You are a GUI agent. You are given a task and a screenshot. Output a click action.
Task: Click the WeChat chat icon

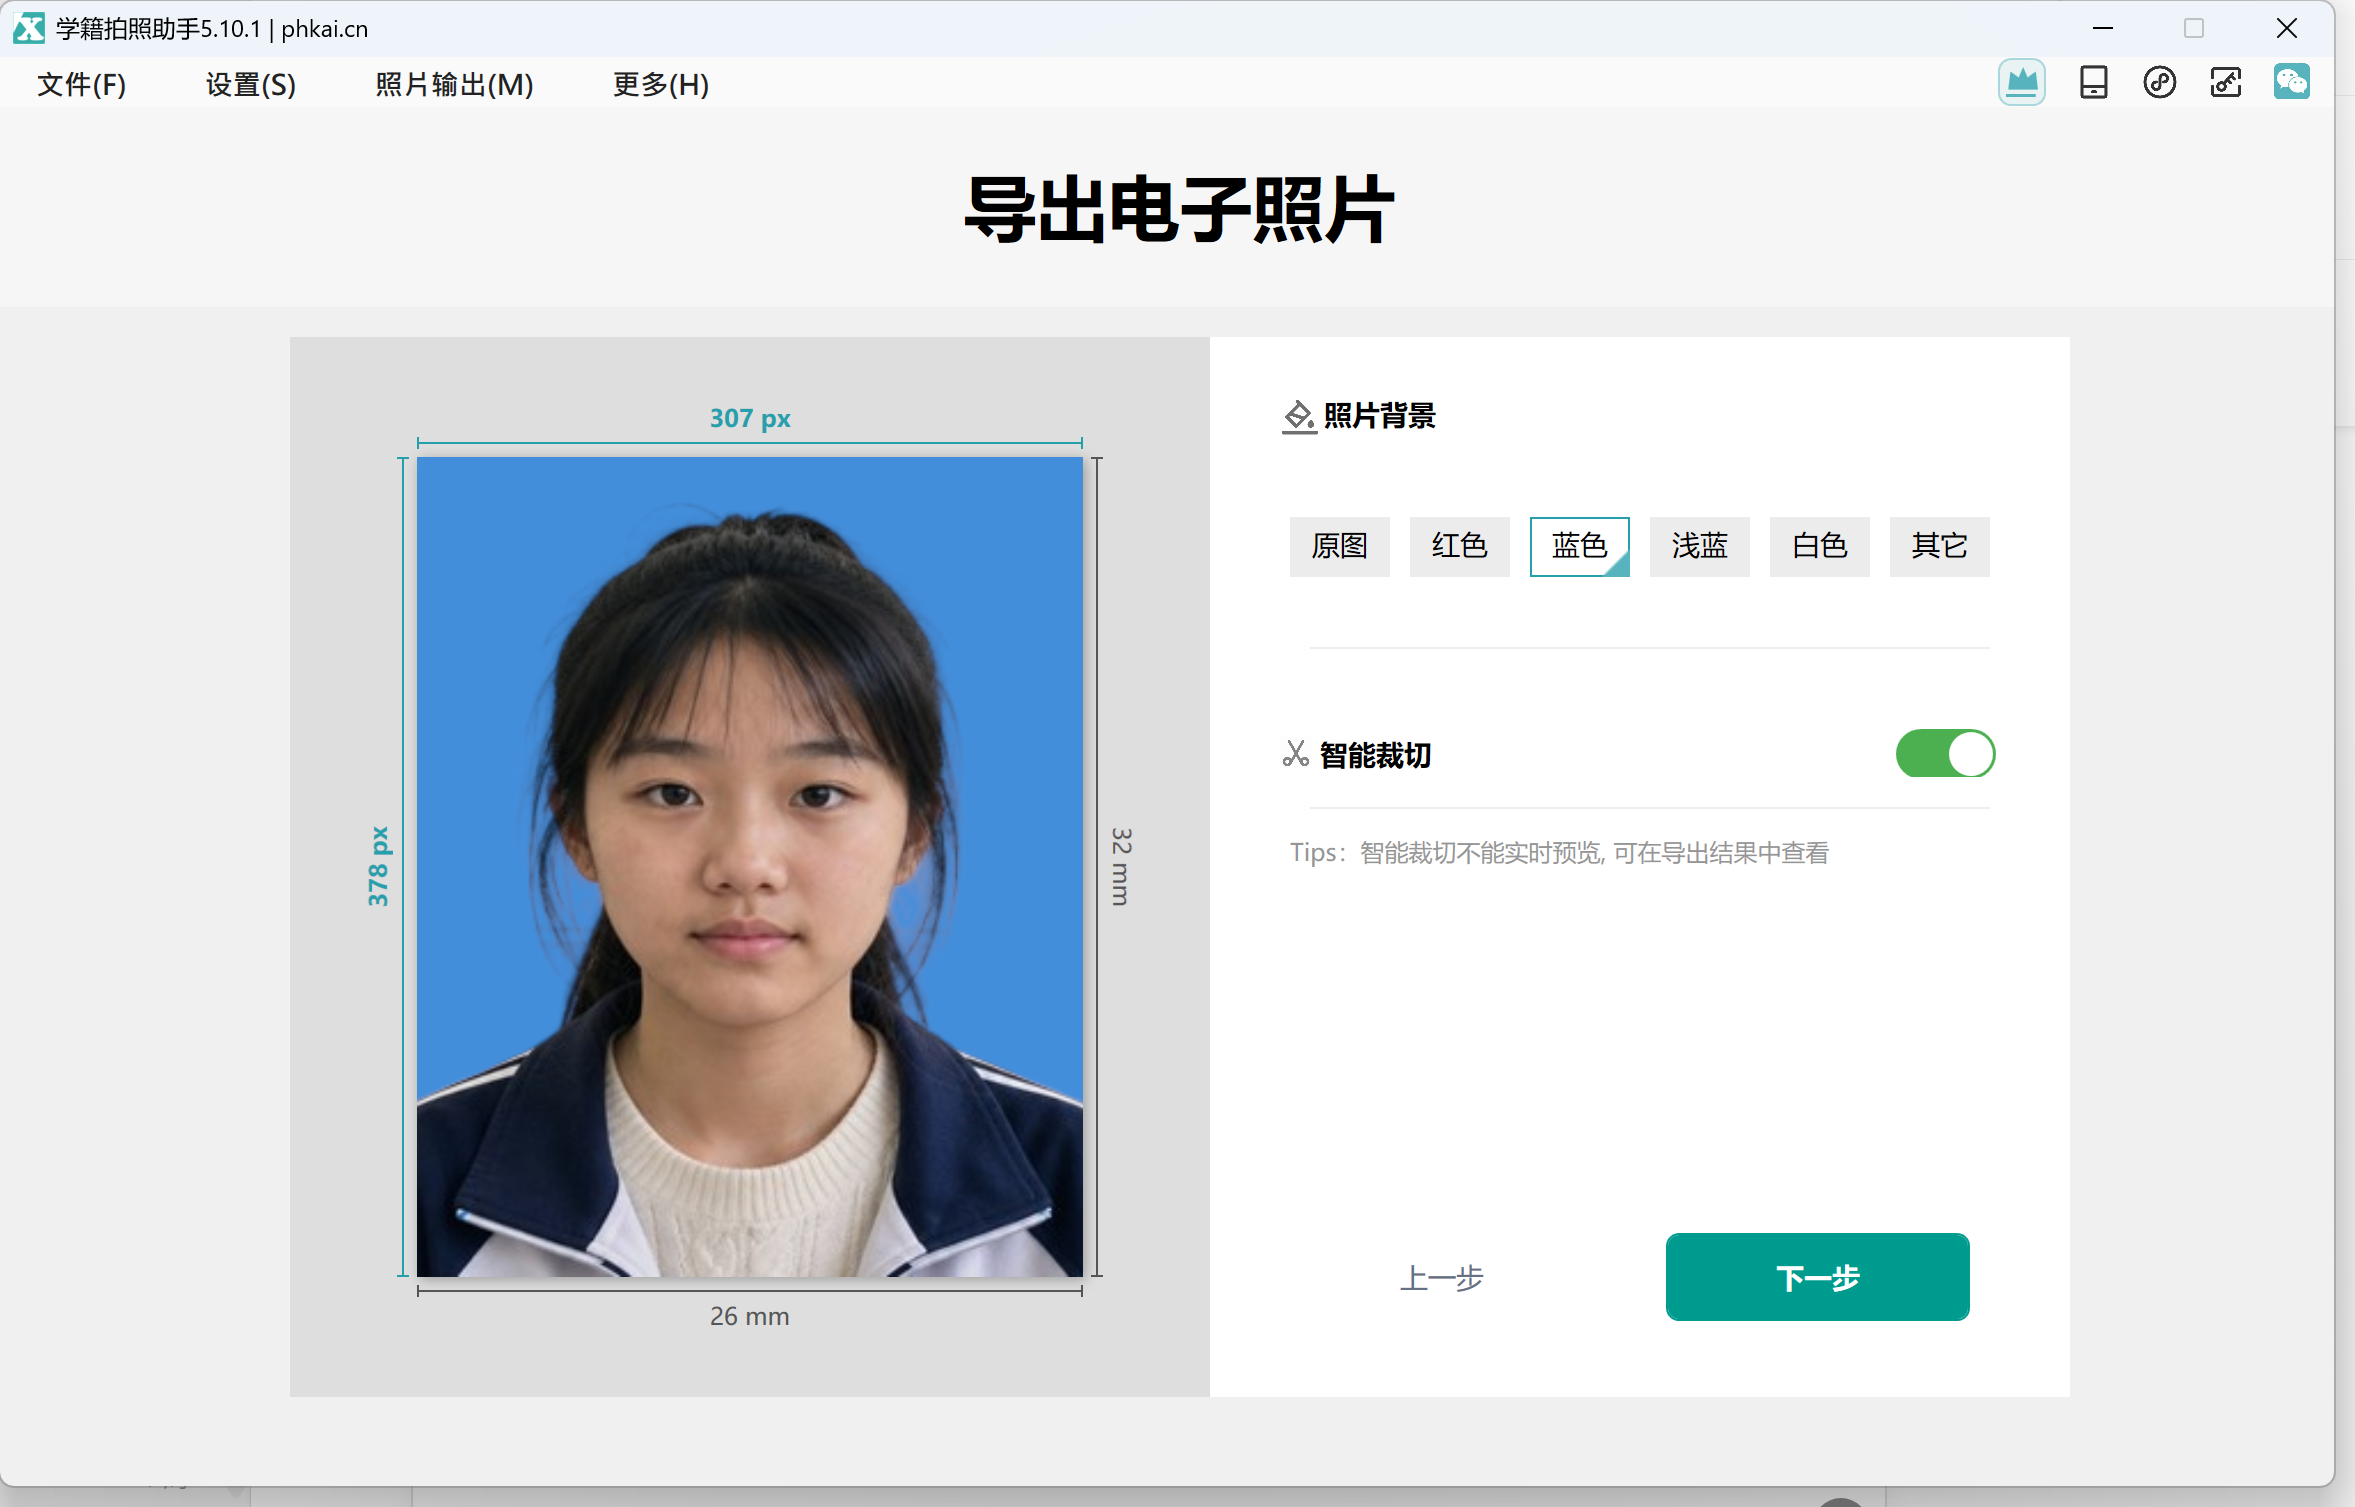click(2291, 82)
